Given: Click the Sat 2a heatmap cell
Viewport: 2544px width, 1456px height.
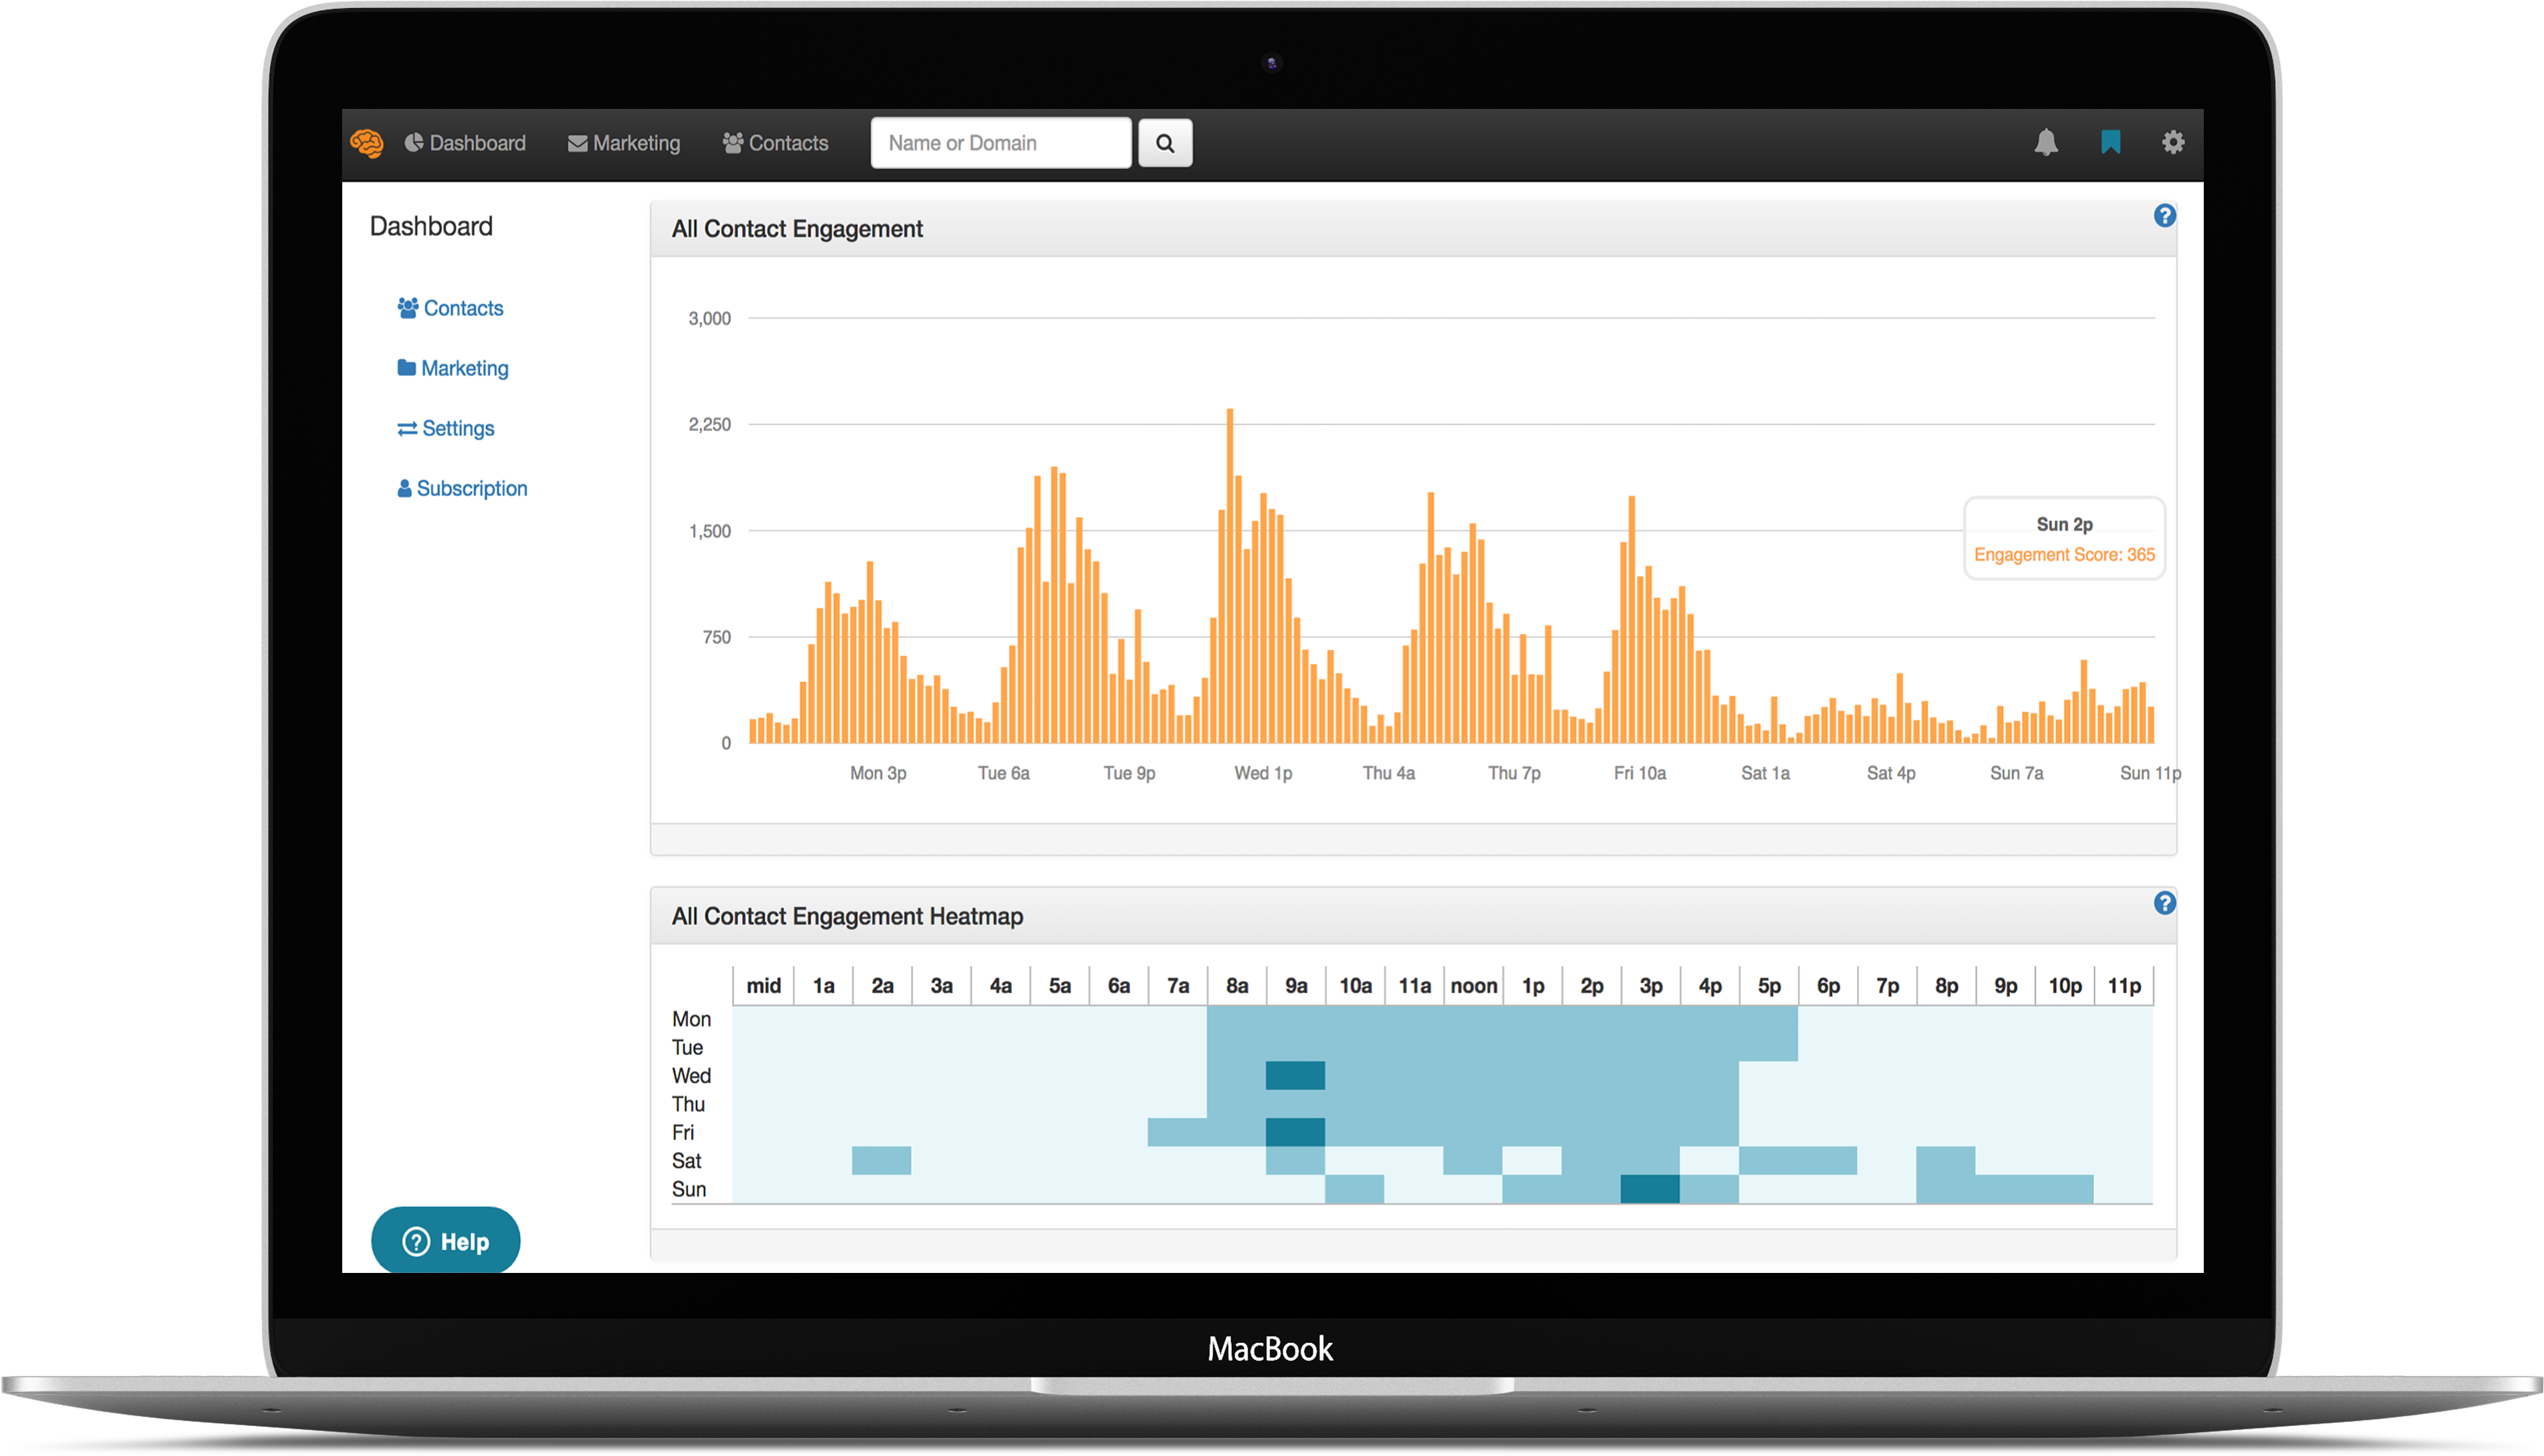Looking at the screenshot, I should point(881,1160).
